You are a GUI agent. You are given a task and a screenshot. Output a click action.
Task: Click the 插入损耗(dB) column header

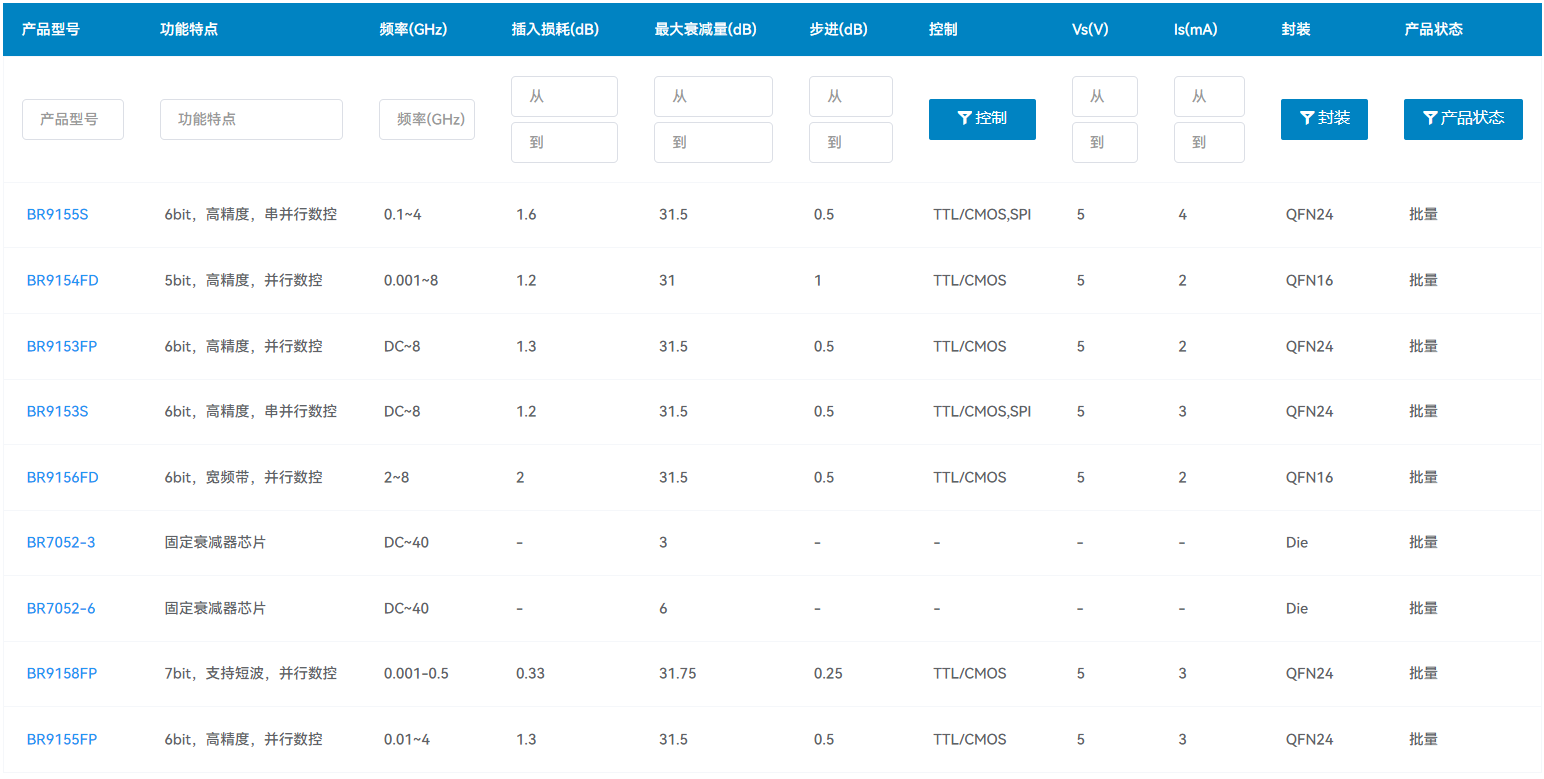(555, 29)
